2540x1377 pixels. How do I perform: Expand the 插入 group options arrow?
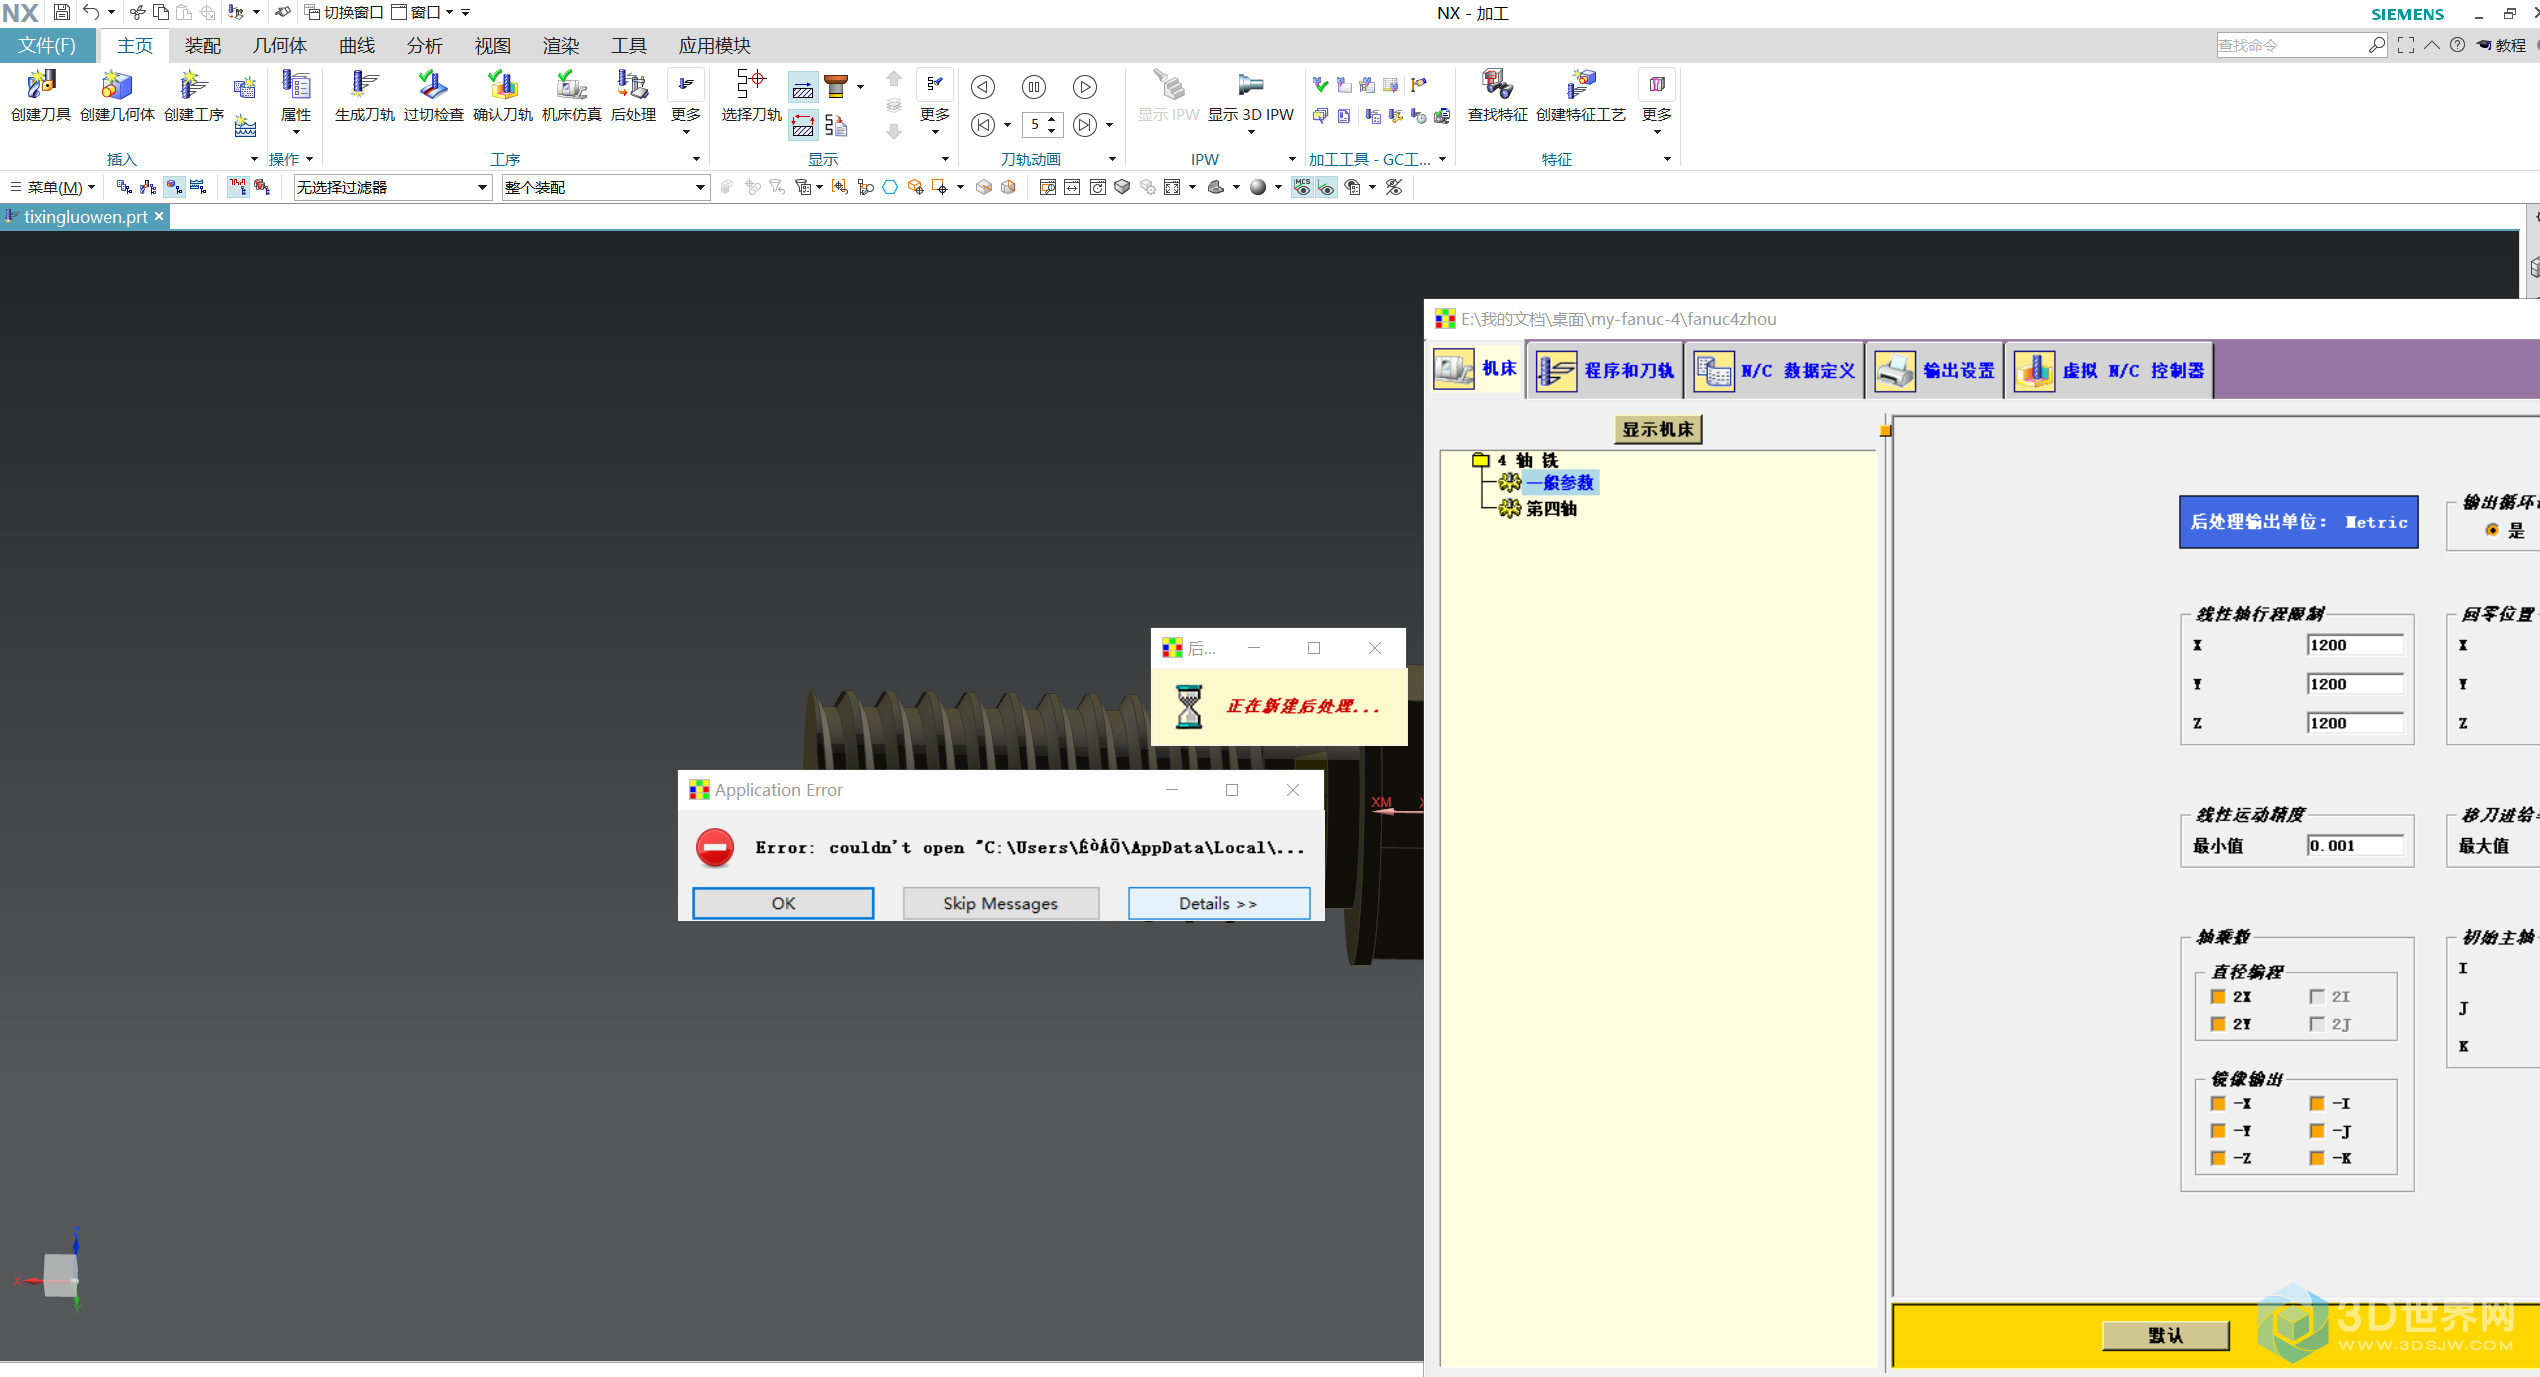click(x=254, y=159)
